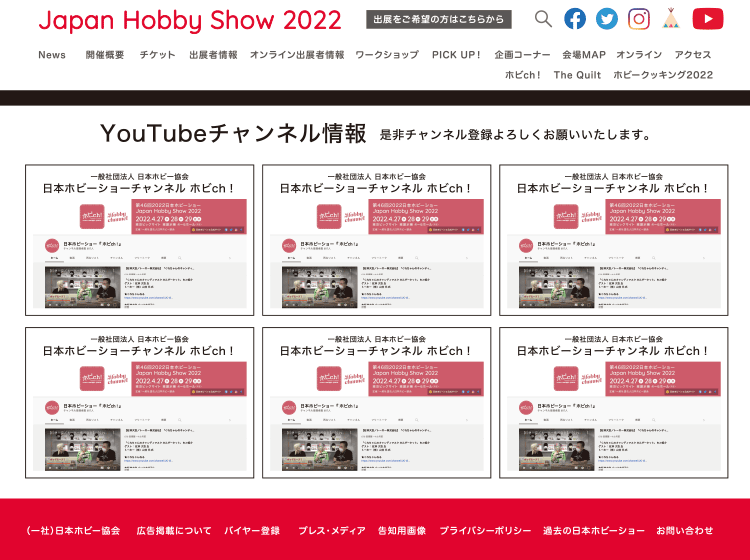Go to ホビch! in the navigation
This screenshot has width=750, height=560.
[523, 75]
